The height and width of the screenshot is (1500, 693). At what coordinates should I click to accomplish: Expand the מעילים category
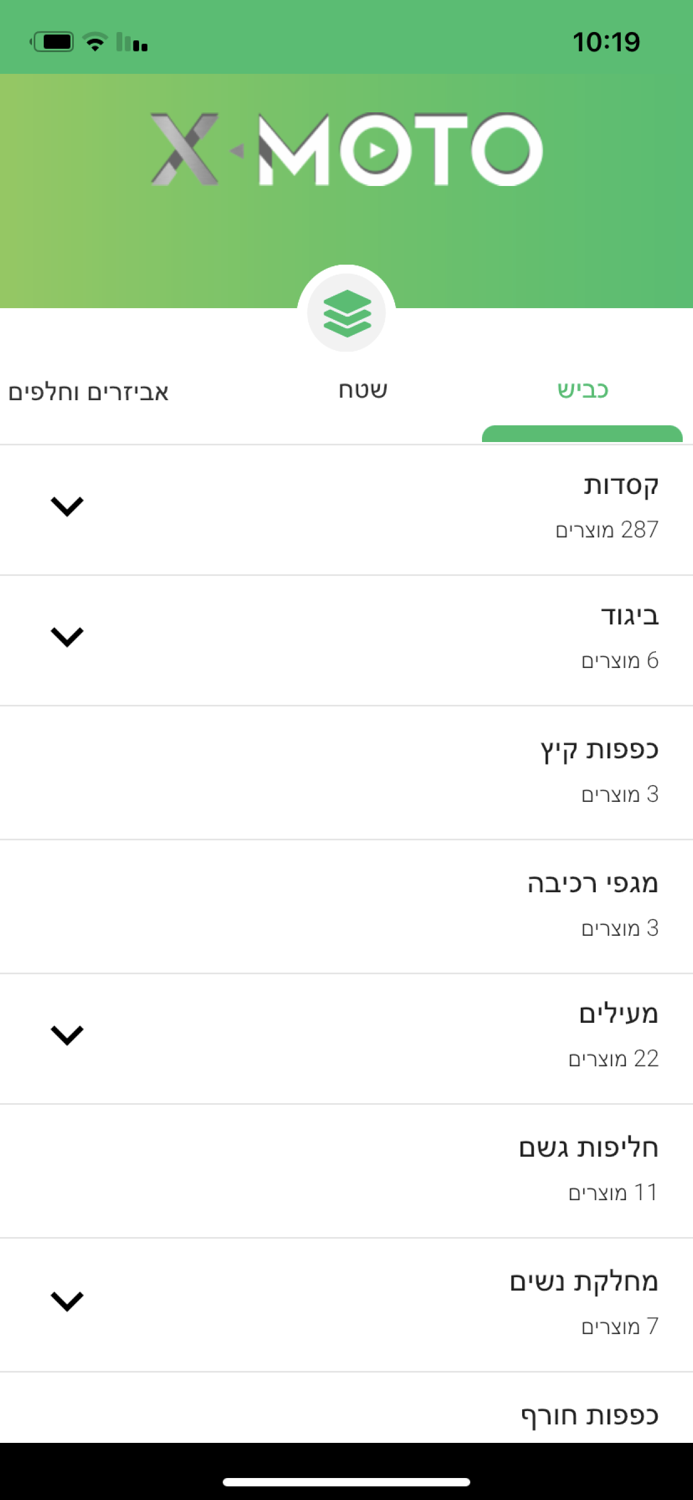[x=67, y=1036]
